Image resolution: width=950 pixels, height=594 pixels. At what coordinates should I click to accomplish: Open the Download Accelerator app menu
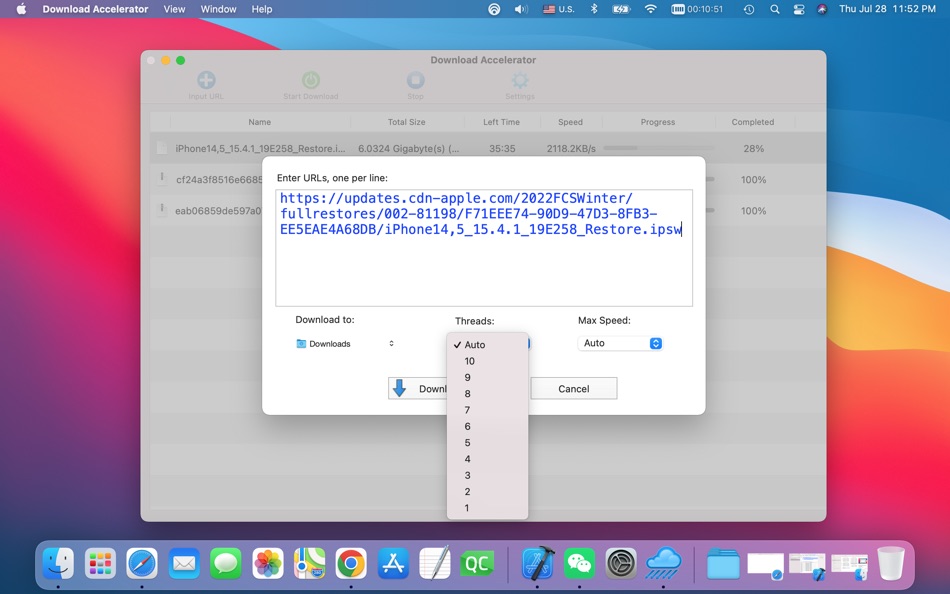95,9
